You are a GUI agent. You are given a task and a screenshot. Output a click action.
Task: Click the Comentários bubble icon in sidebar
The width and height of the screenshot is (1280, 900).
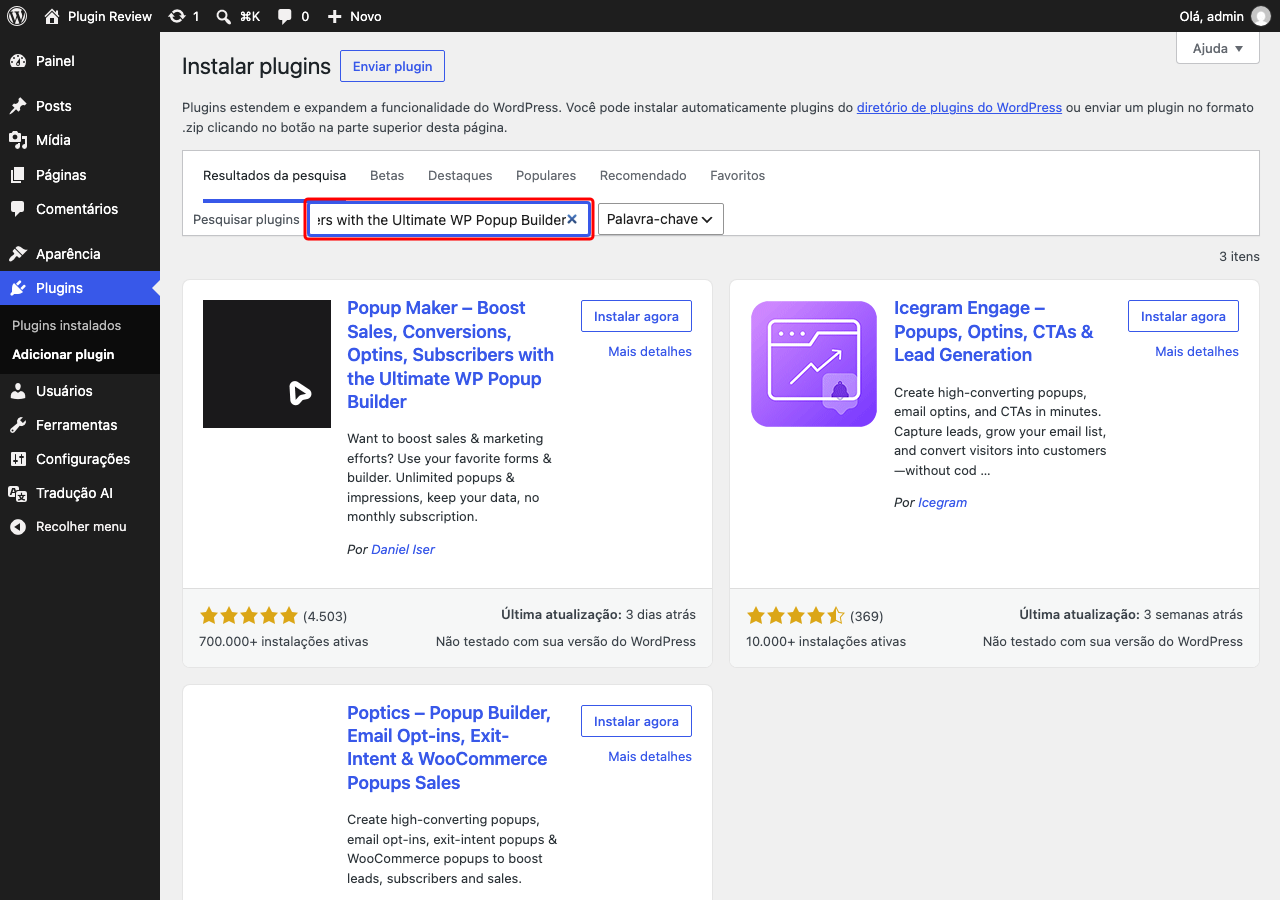18,209
